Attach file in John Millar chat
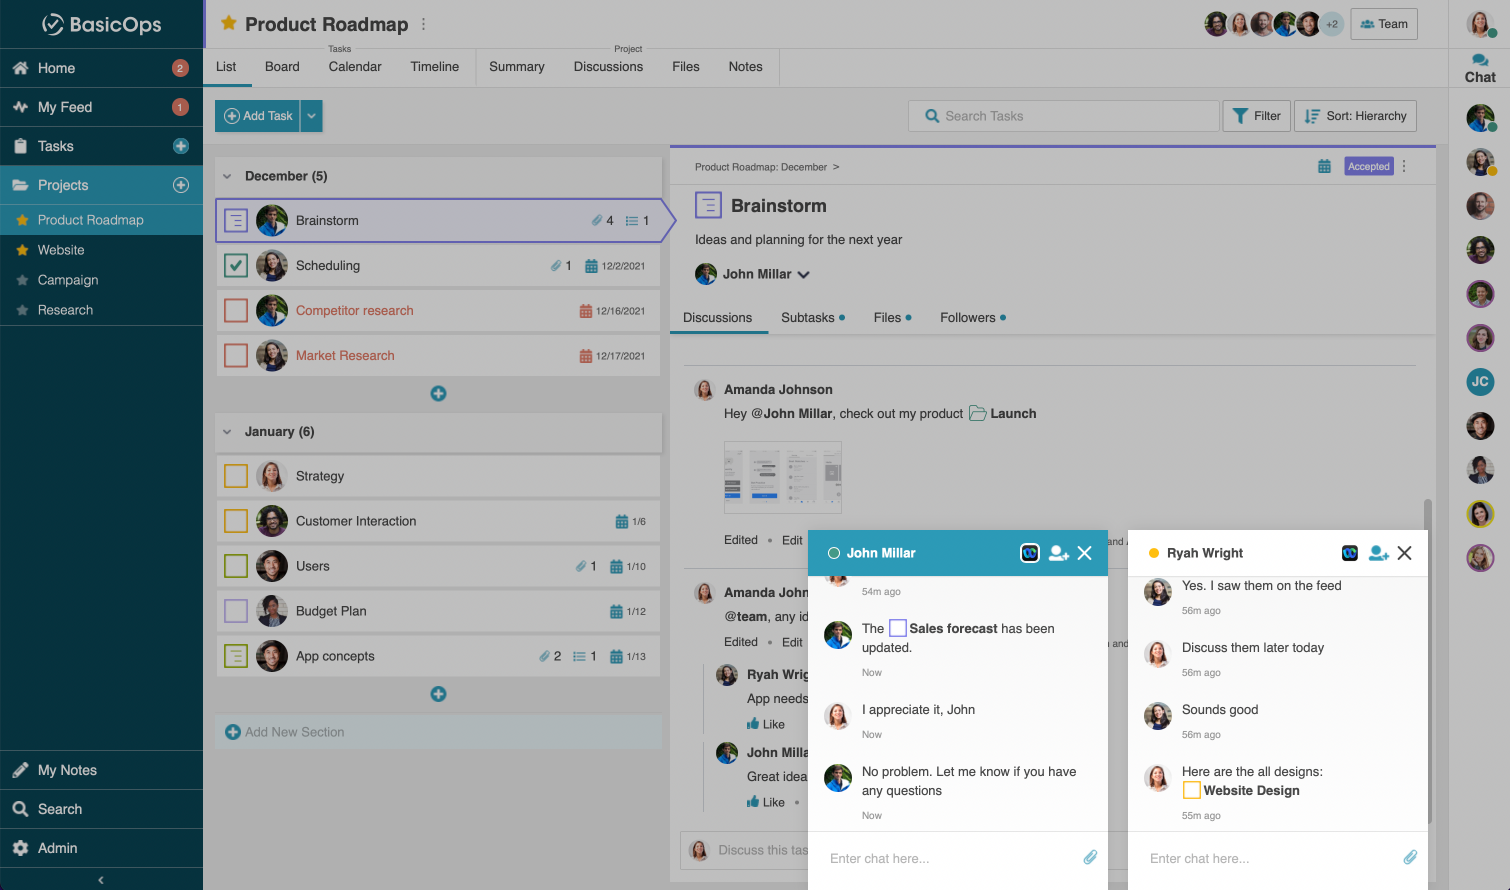This screenshot has width=1510, height=890. 1090,857
